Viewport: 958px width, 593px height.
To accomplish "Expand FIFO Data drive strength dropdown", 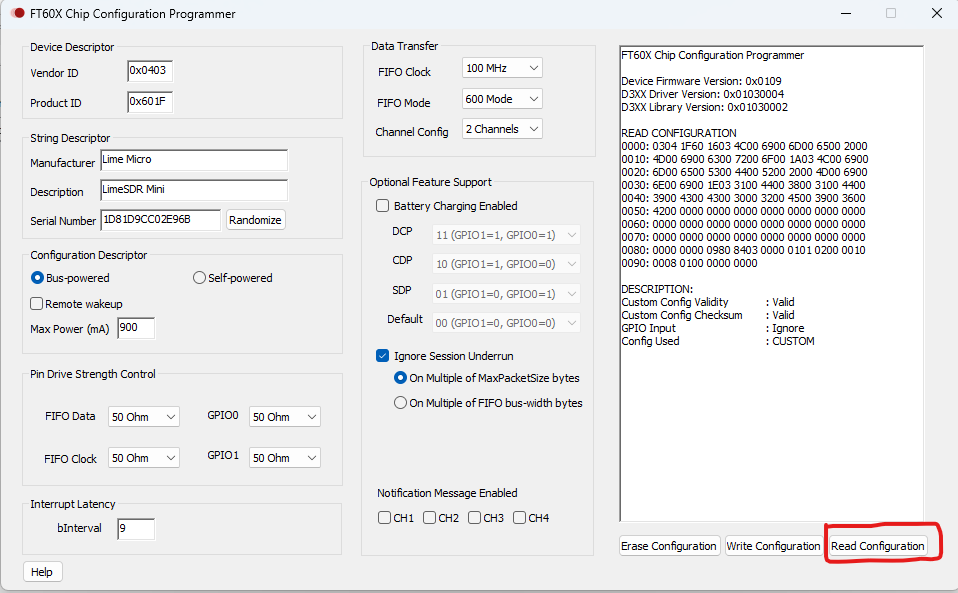I will click(144, 417).
